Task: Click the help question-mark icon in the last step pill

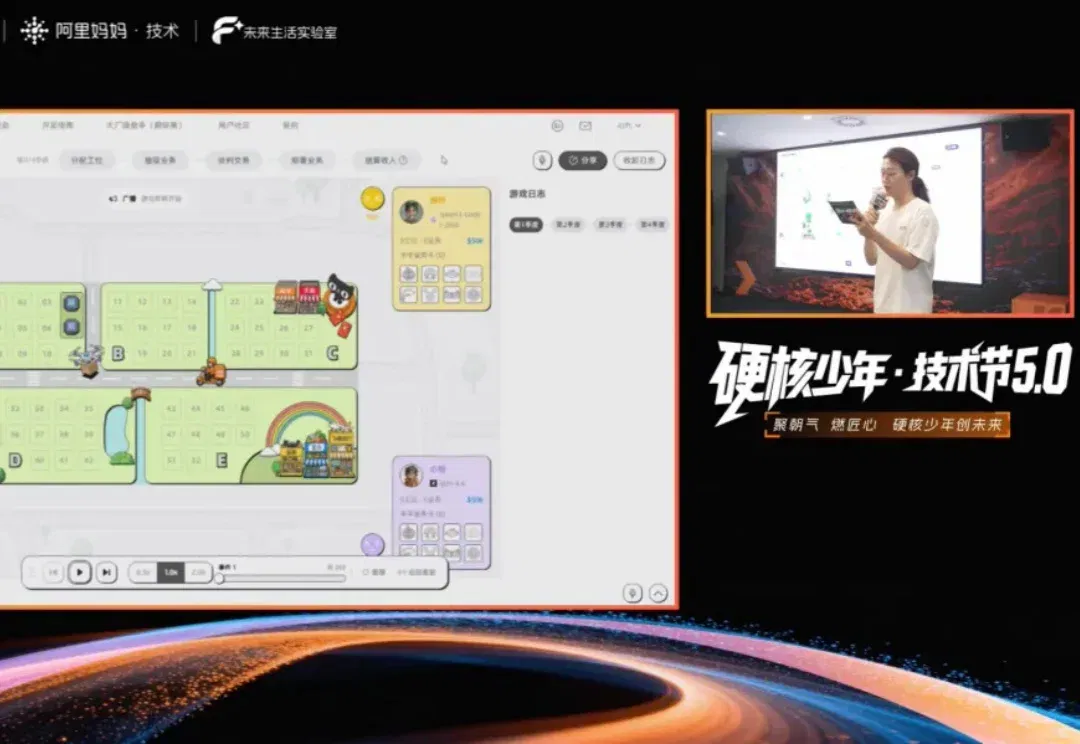Action: coord(404,160)
